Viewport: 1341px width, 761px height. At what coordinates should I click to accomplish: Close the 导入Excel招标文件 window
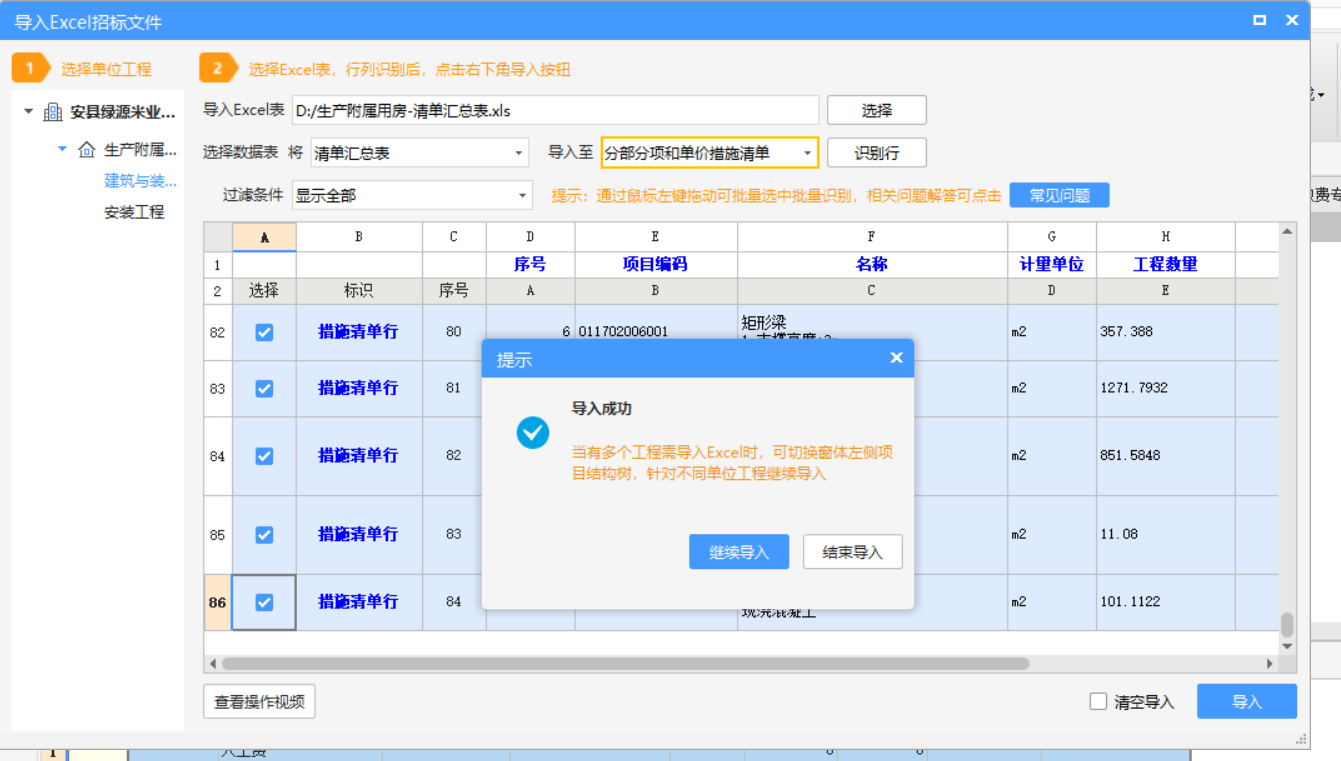[x=1292, y=20]
